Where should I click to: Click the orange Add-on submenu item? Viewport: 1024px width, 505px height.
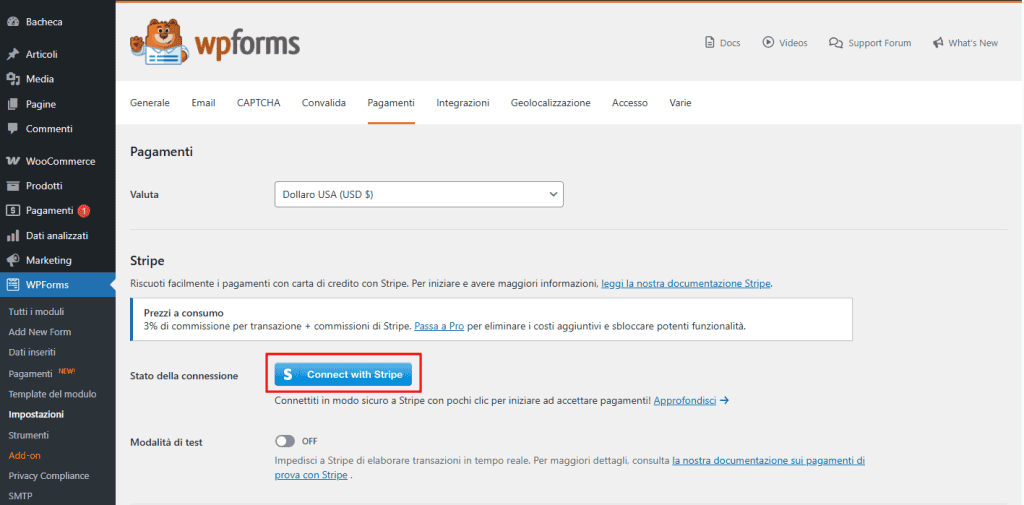point(25,455)
